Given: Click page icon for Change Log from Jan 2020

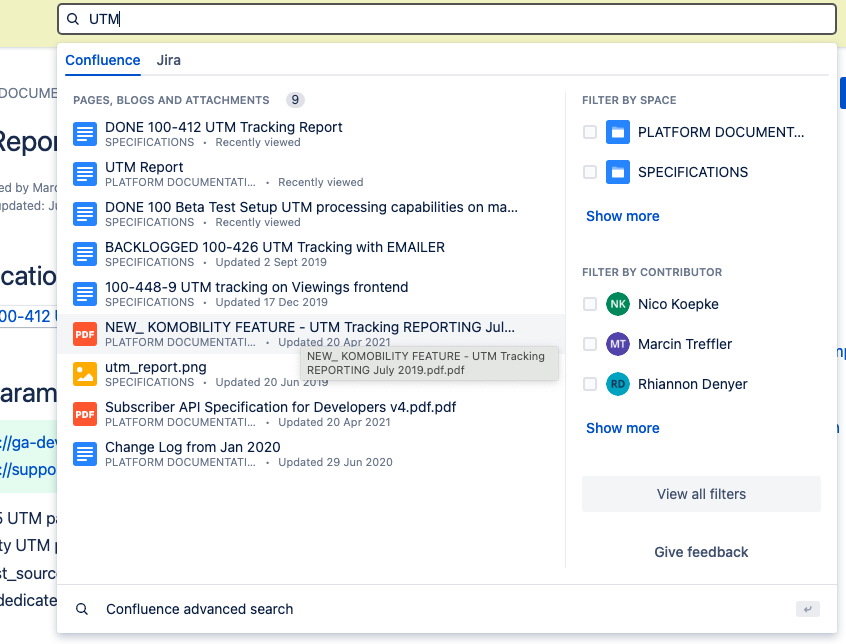Looking at the screenshot, I should coord(85,454).
